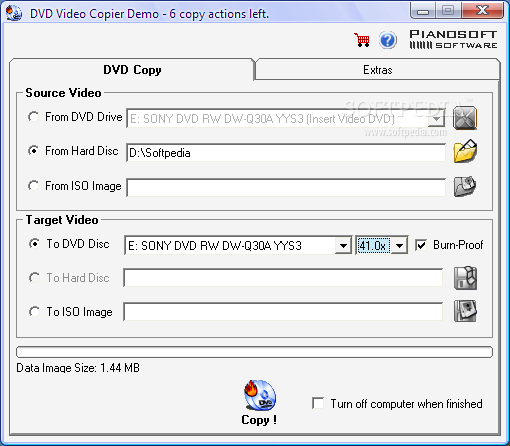Select the To DVD Disc radio button
510x446 pixels.
coord(34,244)
